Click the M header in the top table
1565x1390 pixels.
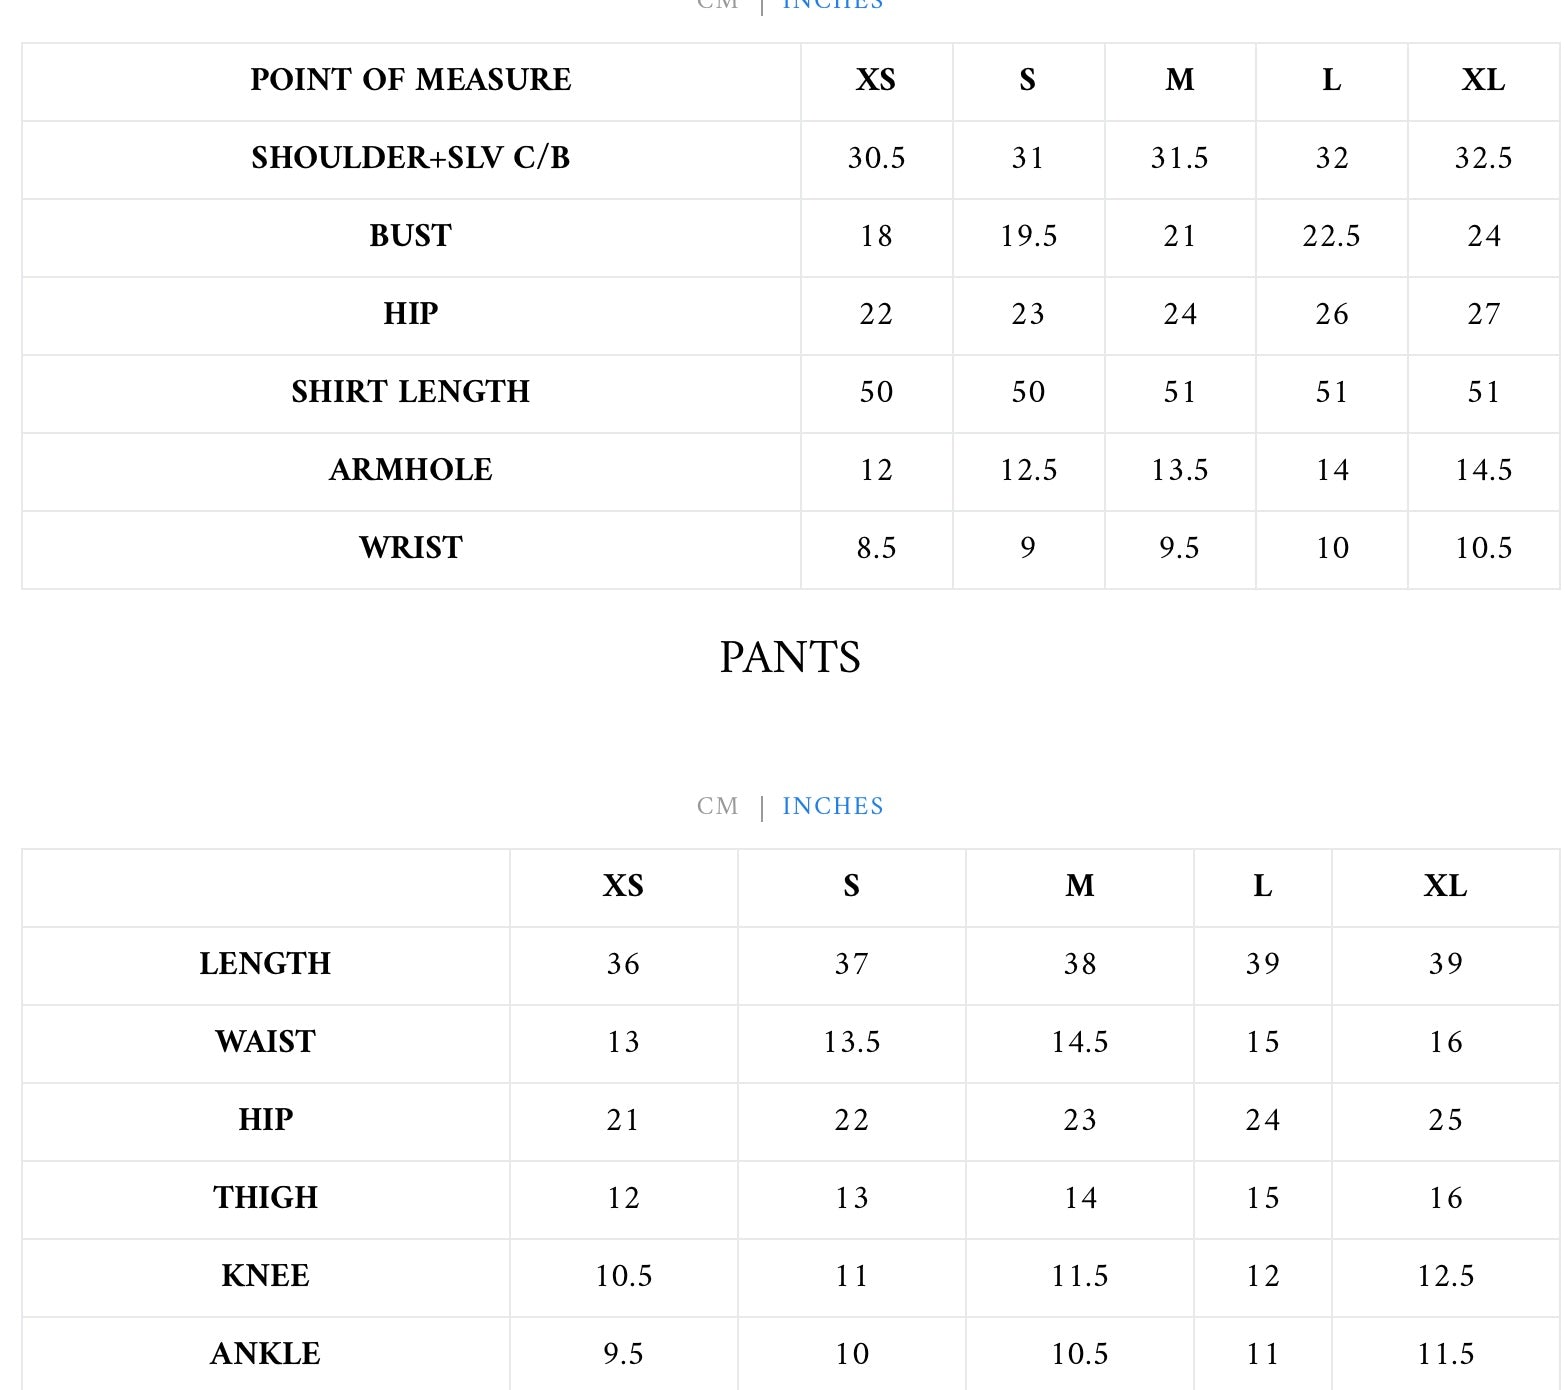(1180, 80)
